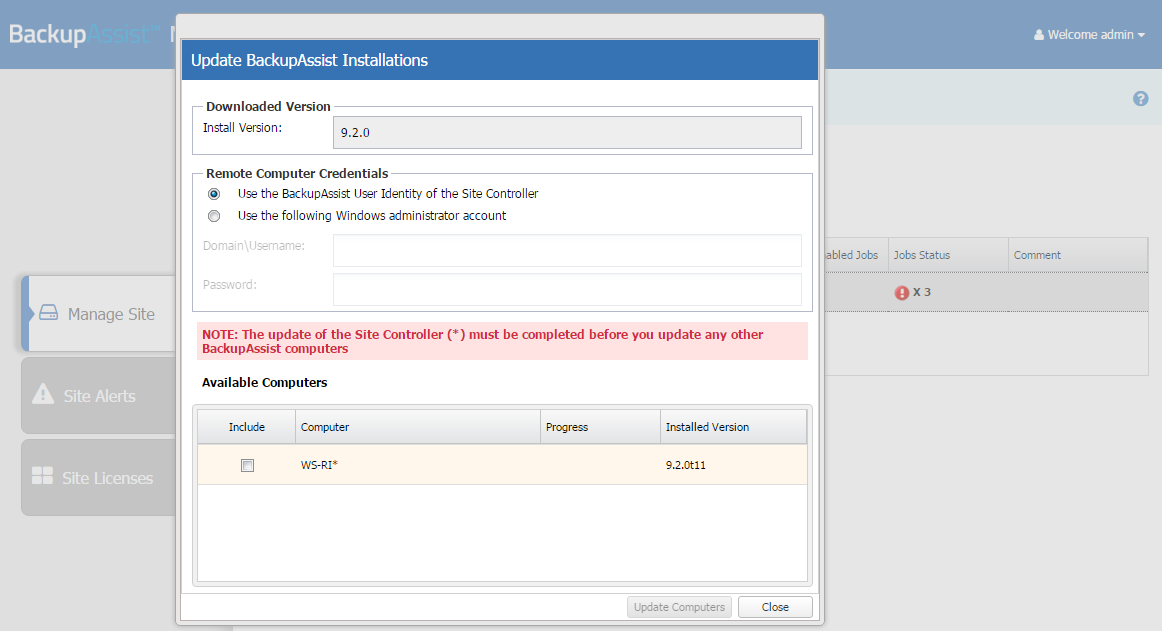Image resolution: width=1162 pixels, height=631 pixels.
Task: Click the help question mark icon
Action: point(1141,99)
